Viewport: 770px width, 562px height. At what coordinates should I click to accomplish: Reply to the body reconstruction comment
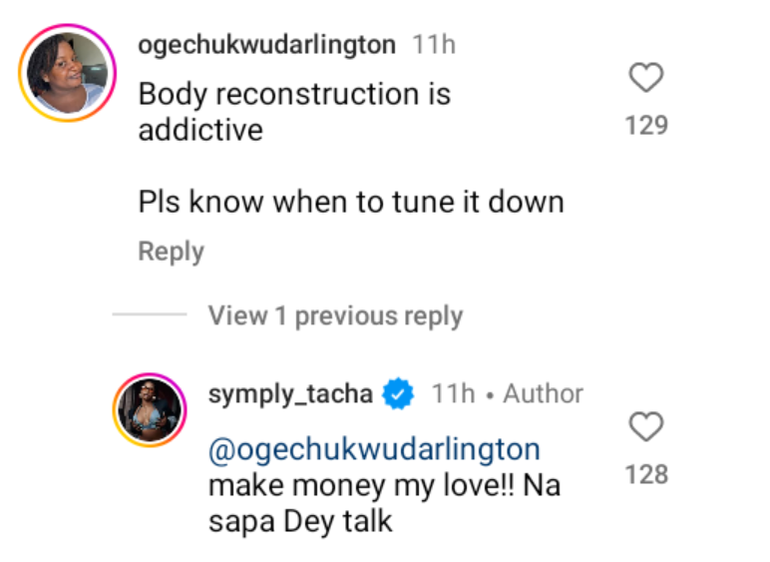(171, 252)
